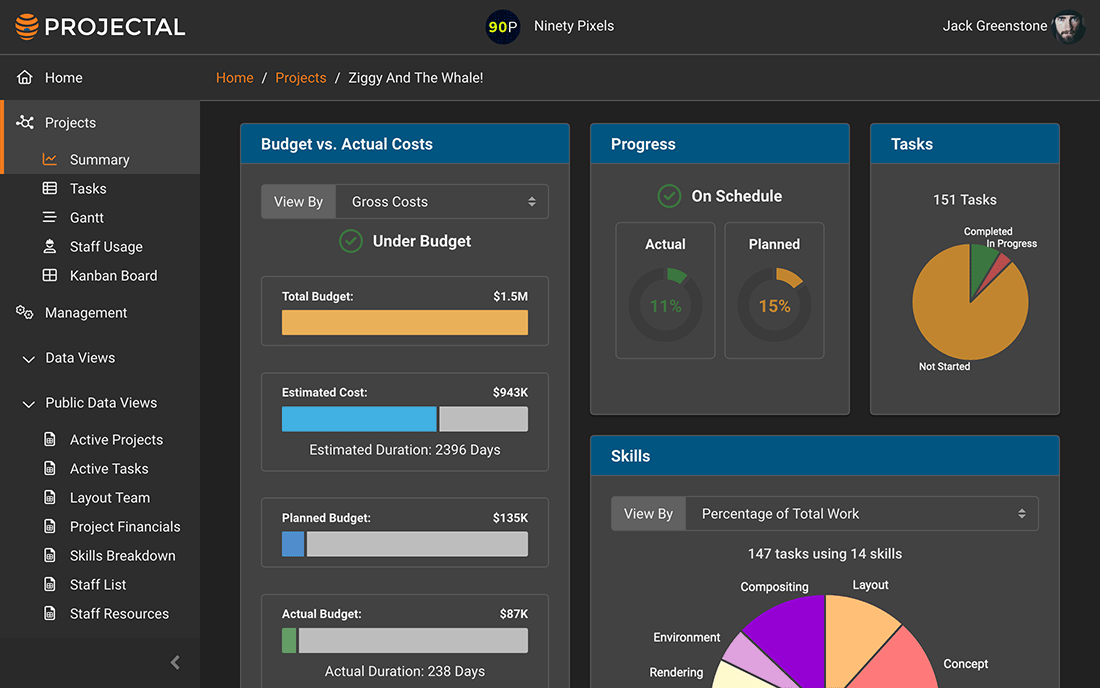This screenshot has width=1100, height=688.
Task: Click the Staff Resources document icon
Action: (49, 613)
